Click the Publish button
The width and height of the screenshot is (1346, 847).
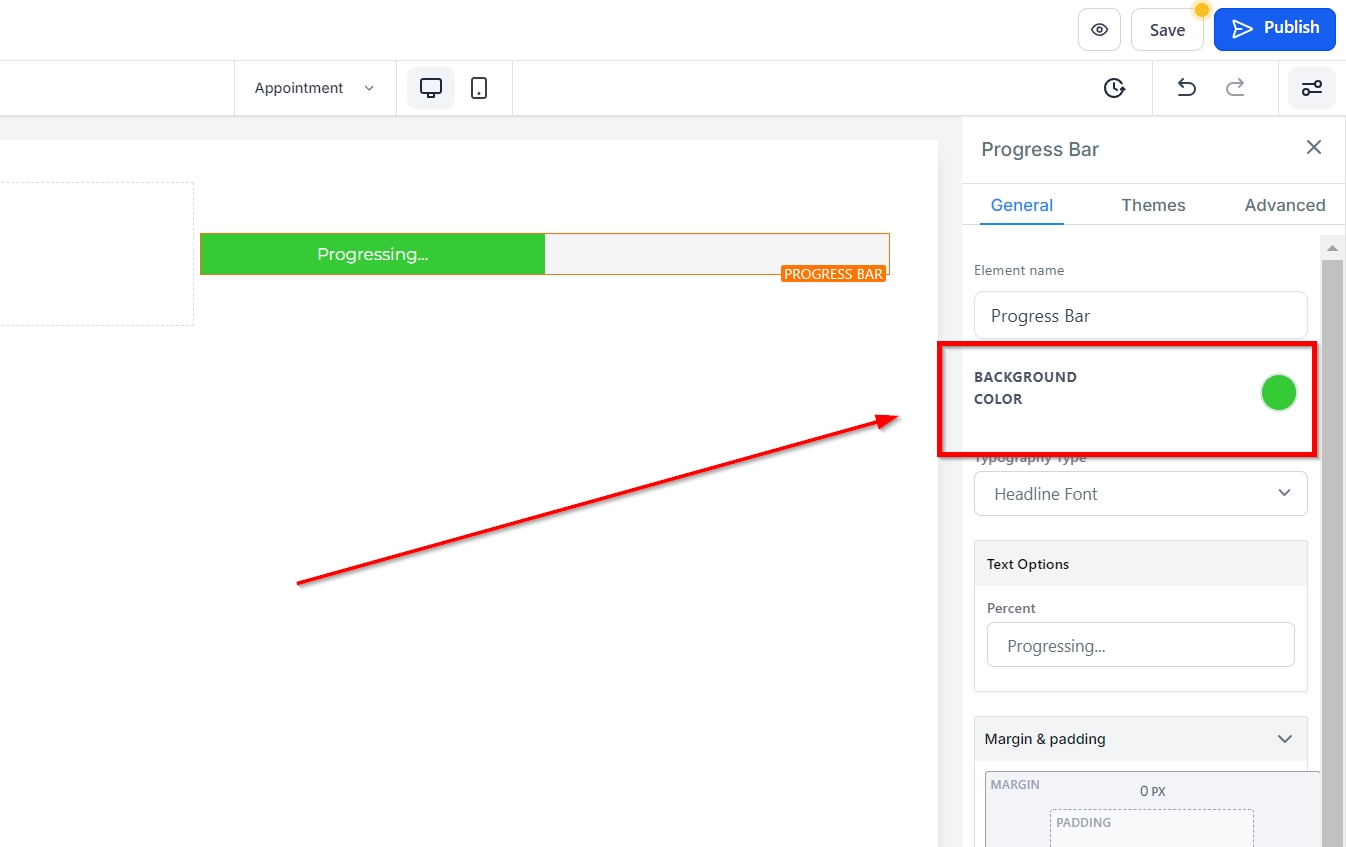[x=1274, y=29]
